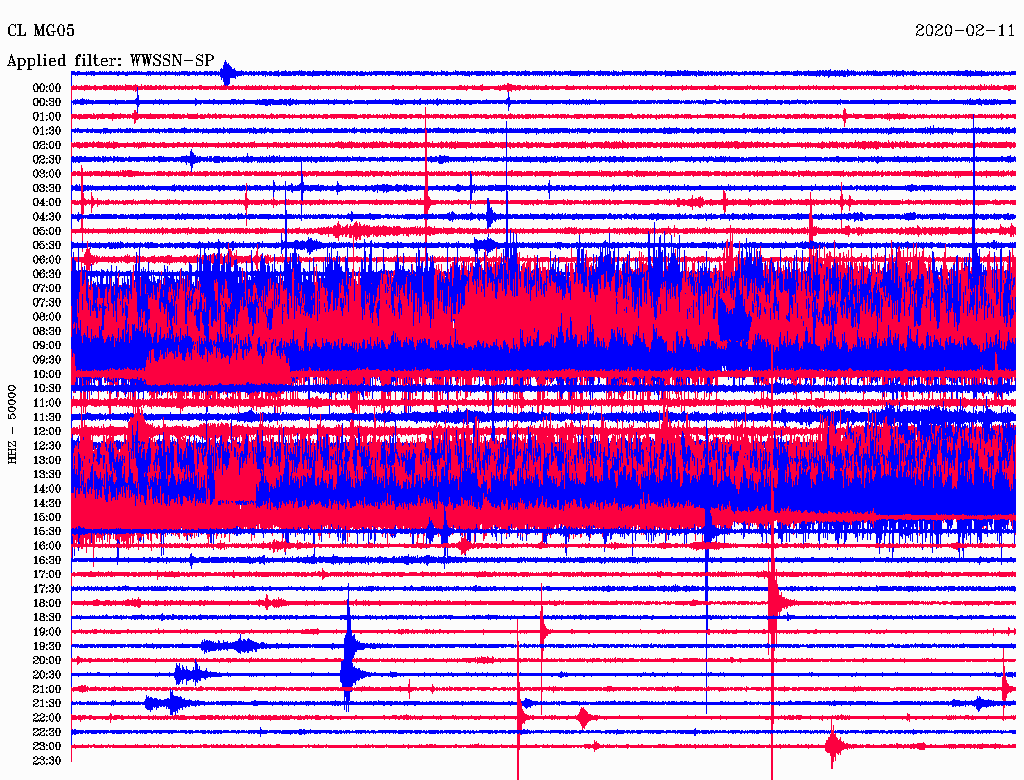Click the 11:00 time label
This screenshot has width=1024, height=780.
[47, 403]
